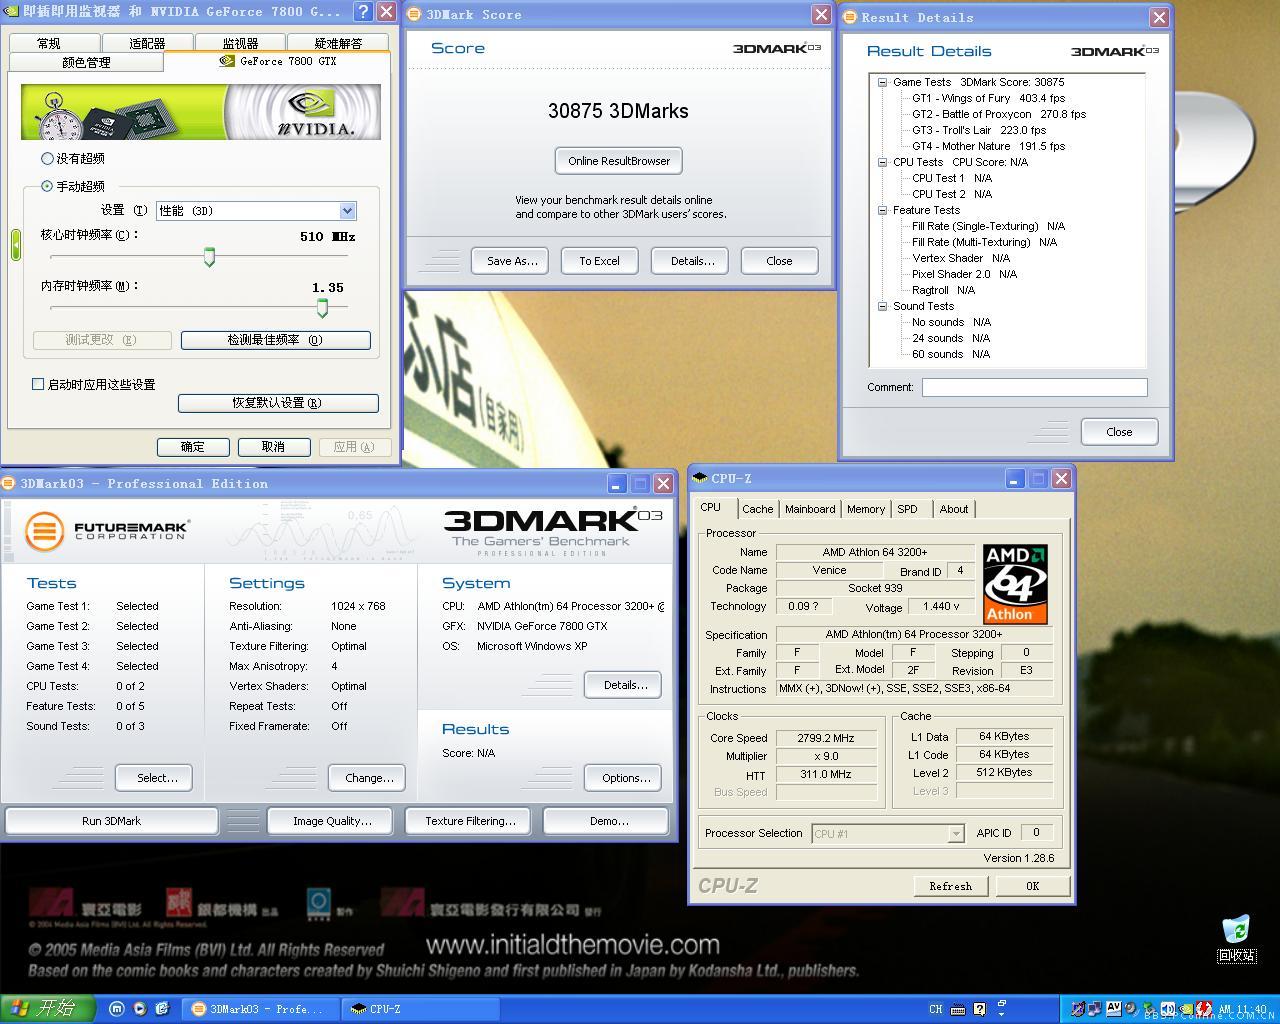Click the AMD Athlon 64 logo in CPU-Z
The image size is (1280, 1024).
(1014, 584)
